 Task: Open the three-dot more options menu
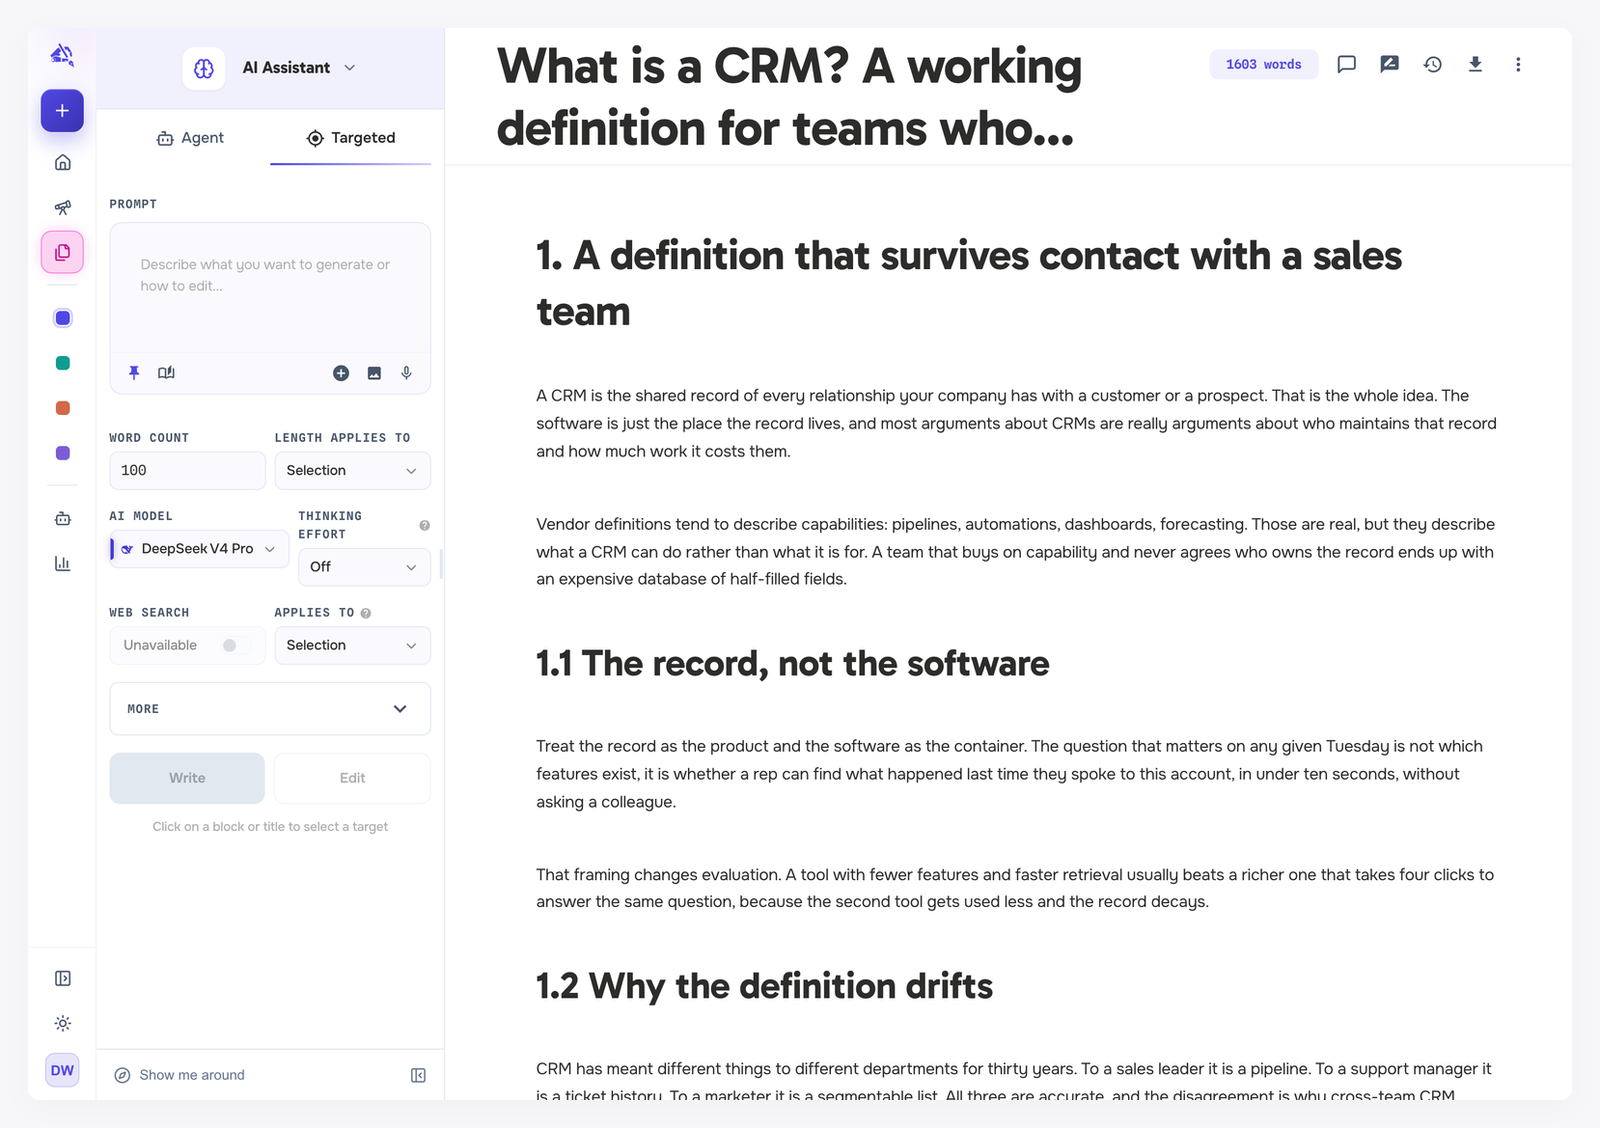tap(1518, 64)
